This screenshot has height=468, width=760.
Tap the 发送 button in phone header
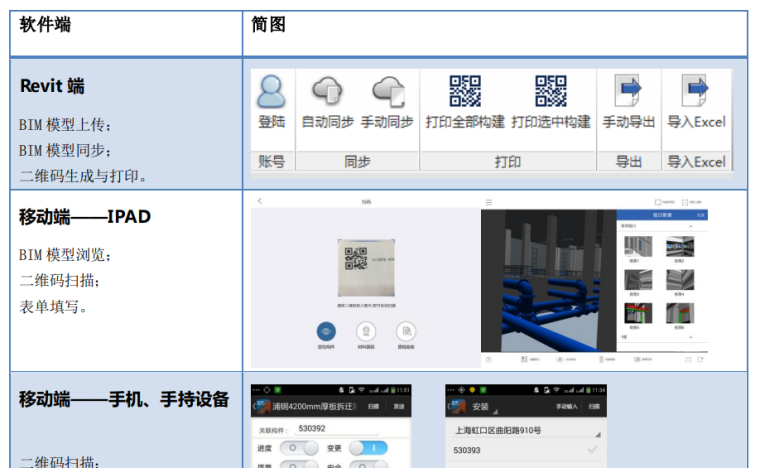pyautogui.click(x=399, y=407)
